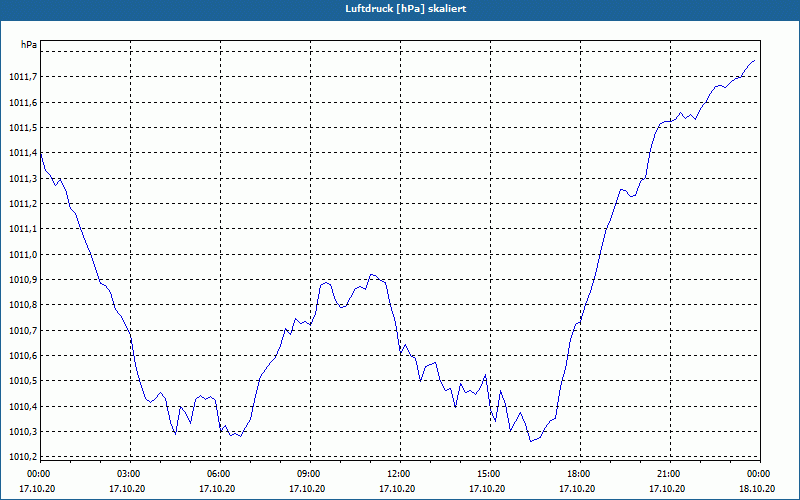Click the 00:00 label dated 17.10.20
Screen dimensions: 800x500
click(38, 474)
